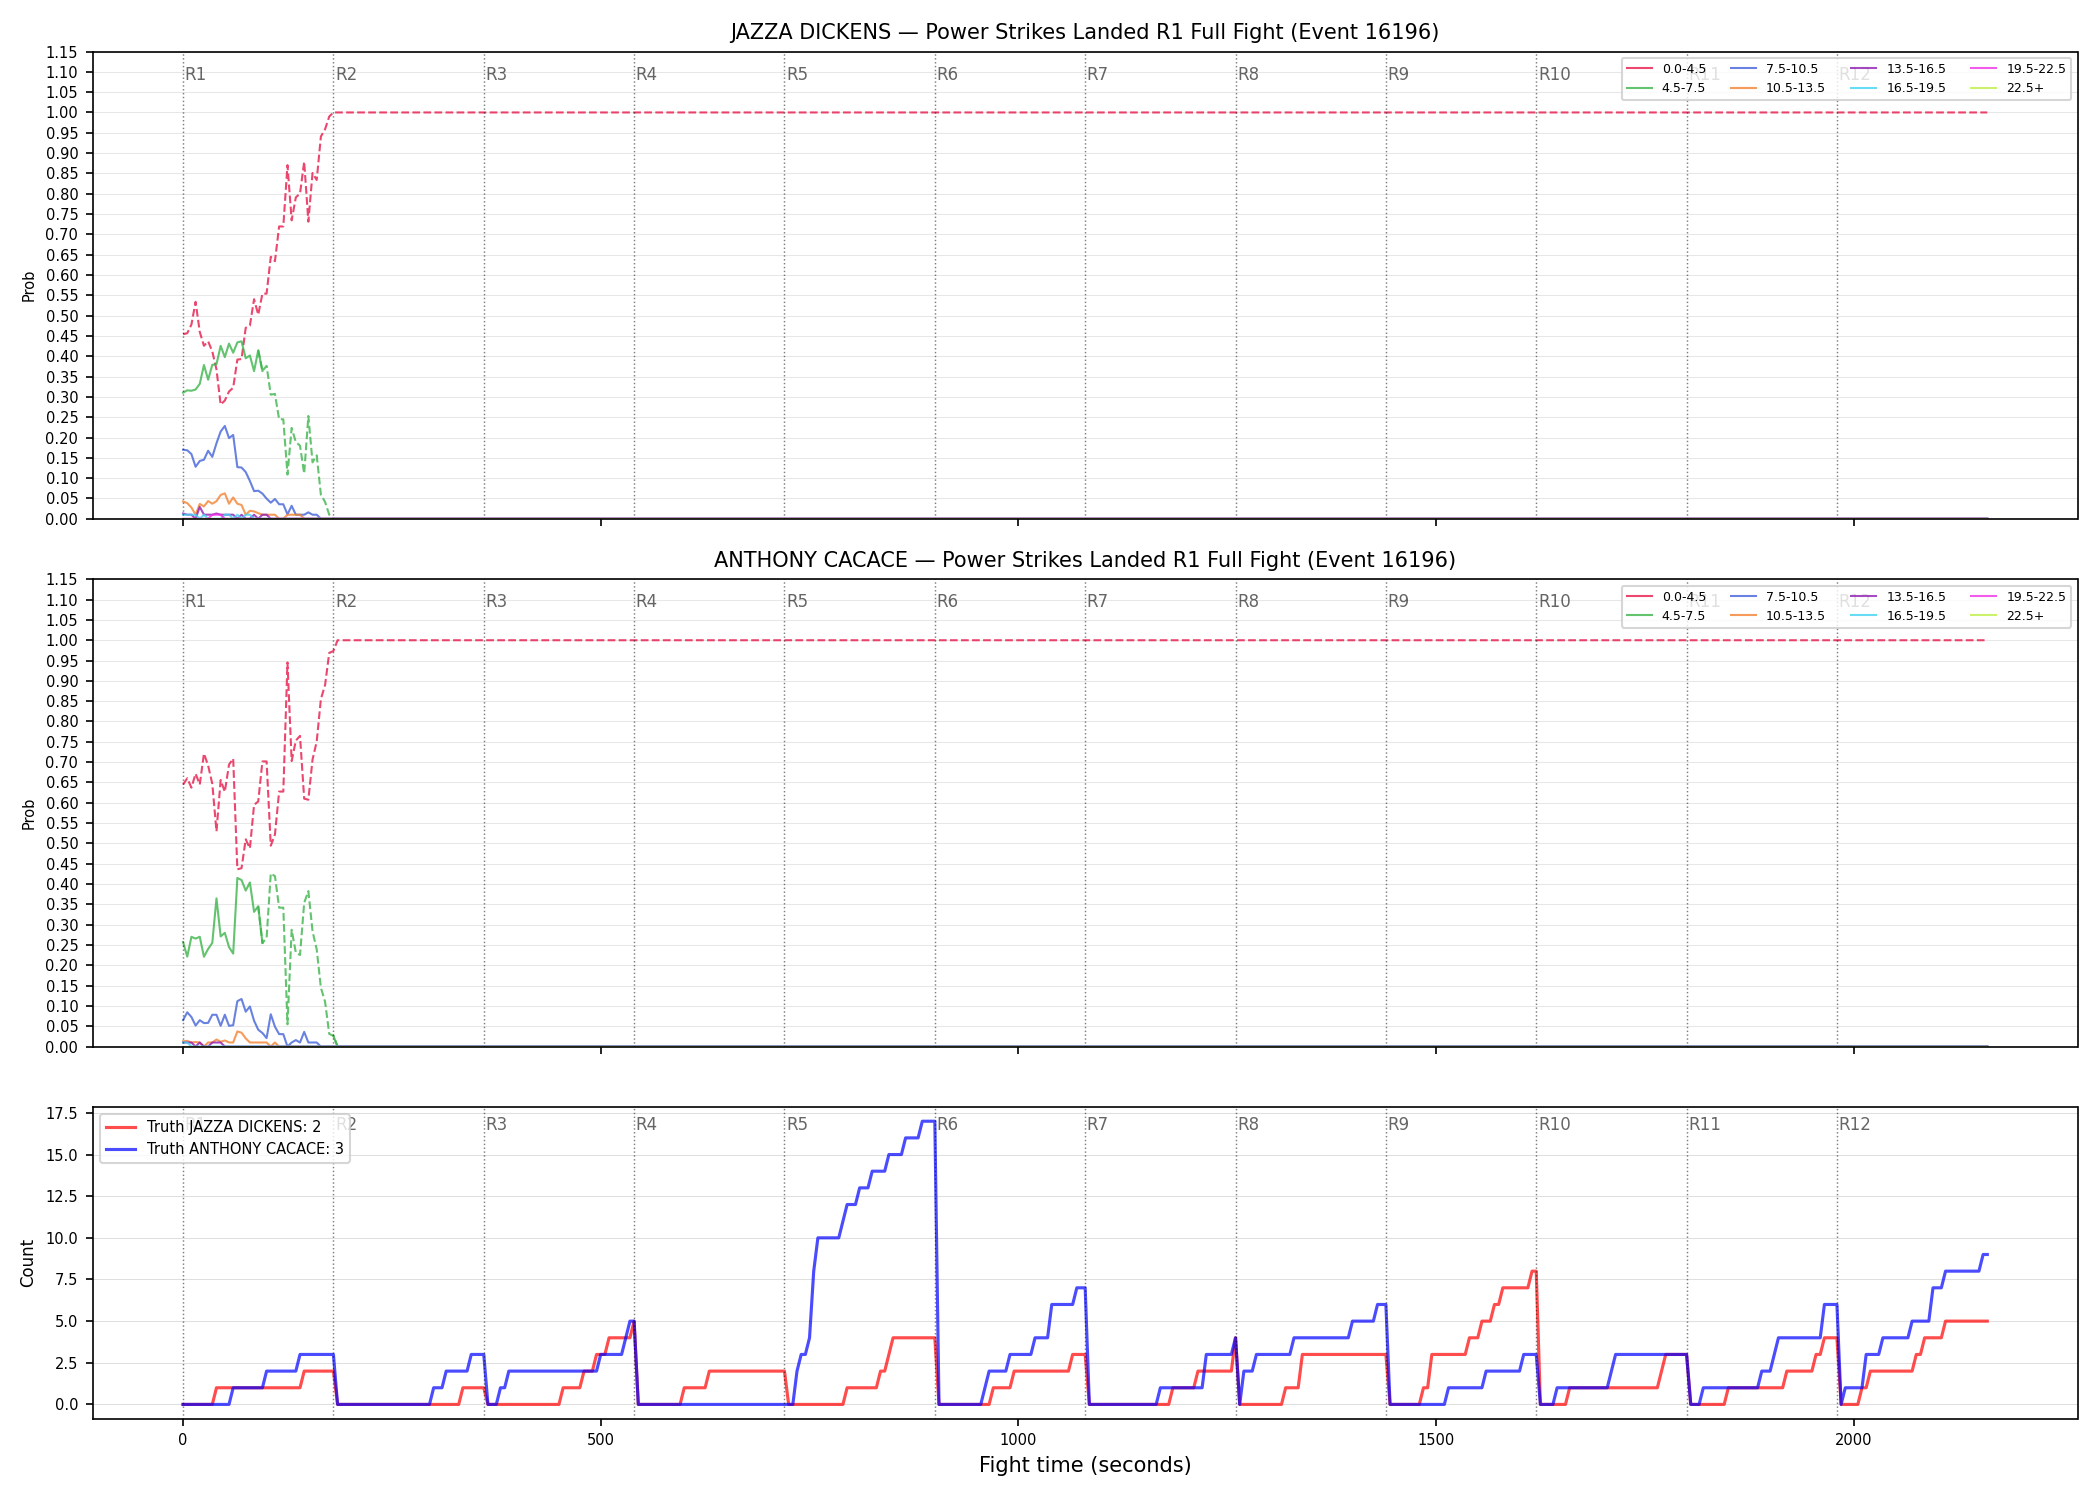The image size is (2100, 1500).
Task: Select 16.5-19.5 legend entry in Dickens chart
Action: (1898, 88)
